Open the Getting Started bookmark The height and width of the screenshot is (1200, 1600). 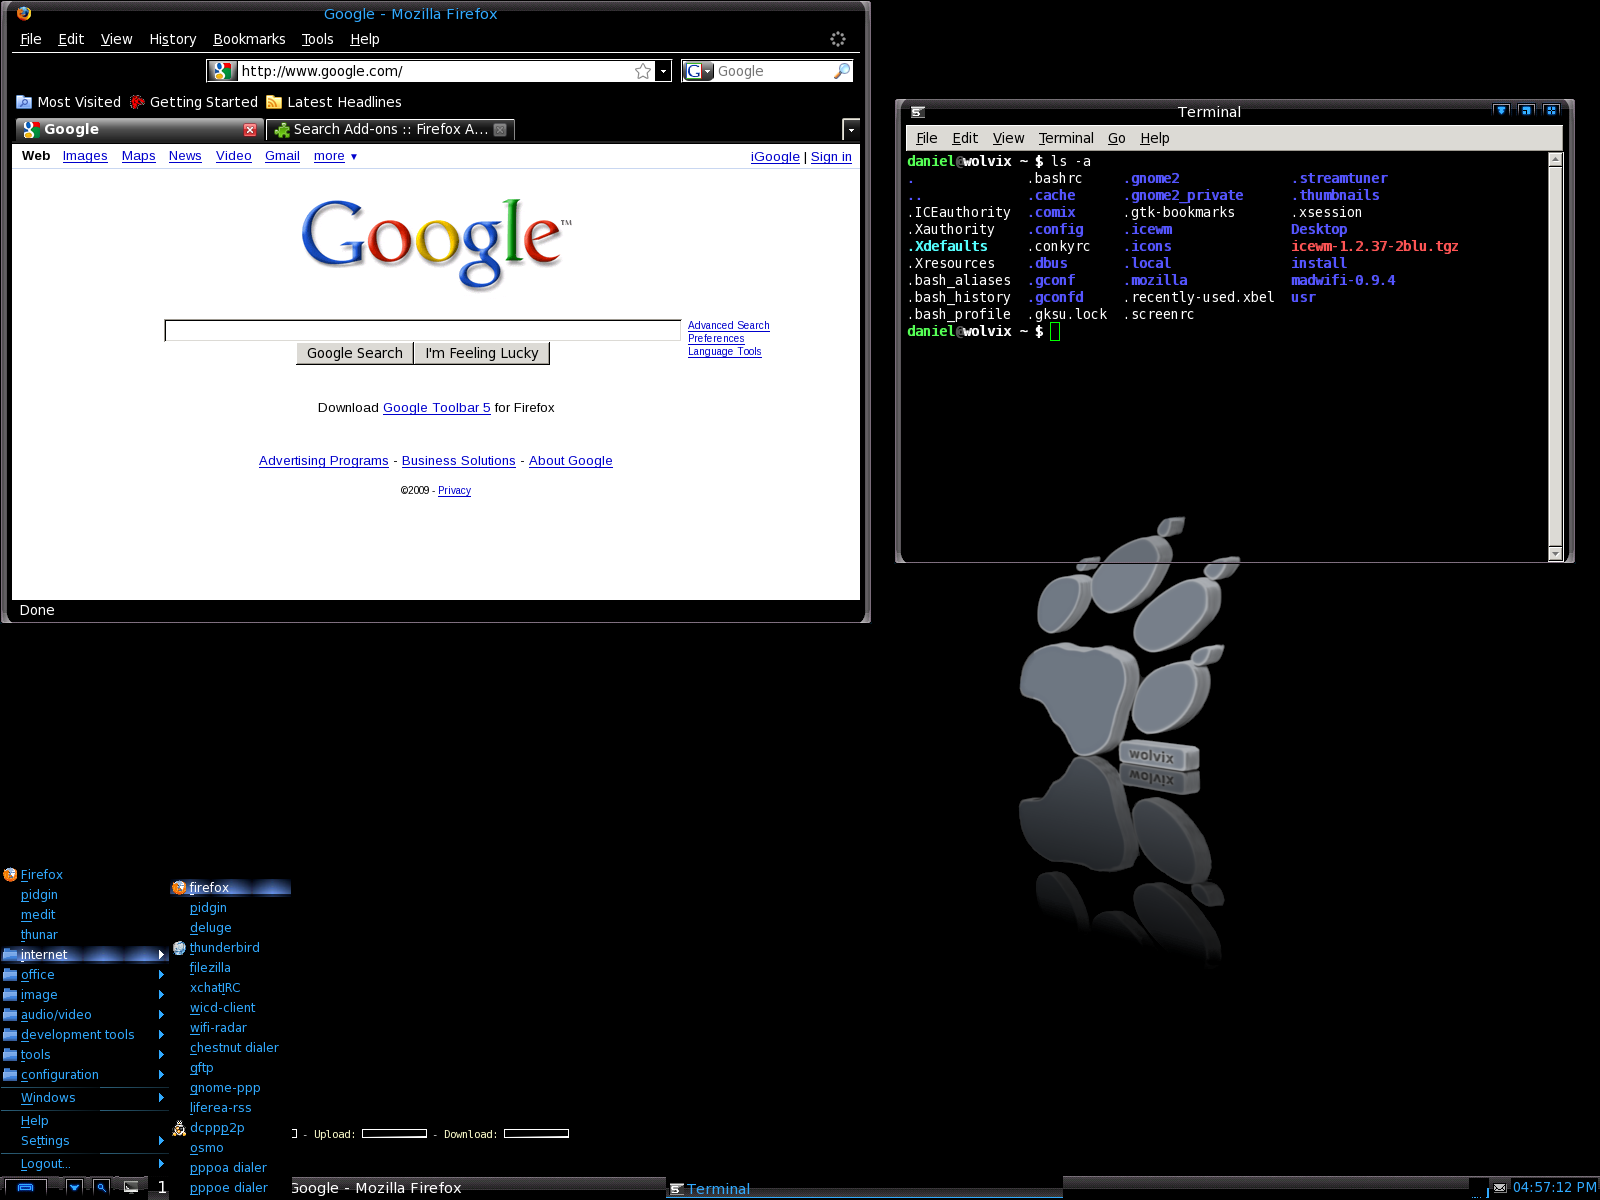point(194,102)
